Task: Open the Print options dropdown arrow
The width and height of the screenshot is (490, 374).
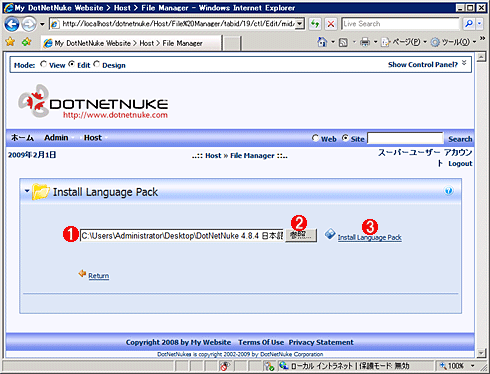Action: tap(375, 42)
